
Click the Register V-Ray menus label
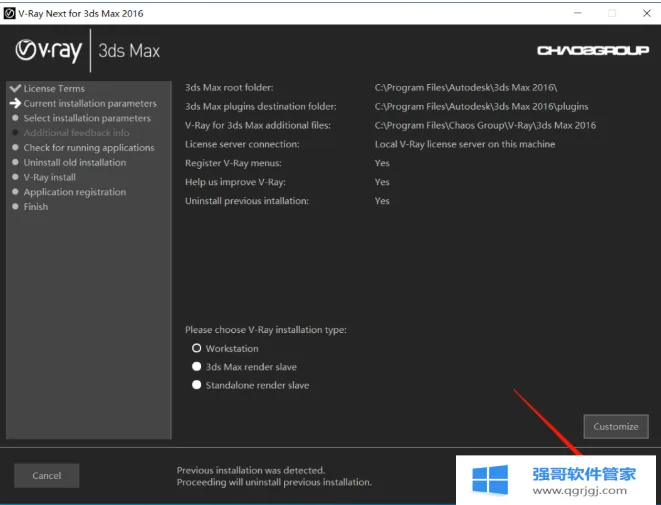click(233, 163)
